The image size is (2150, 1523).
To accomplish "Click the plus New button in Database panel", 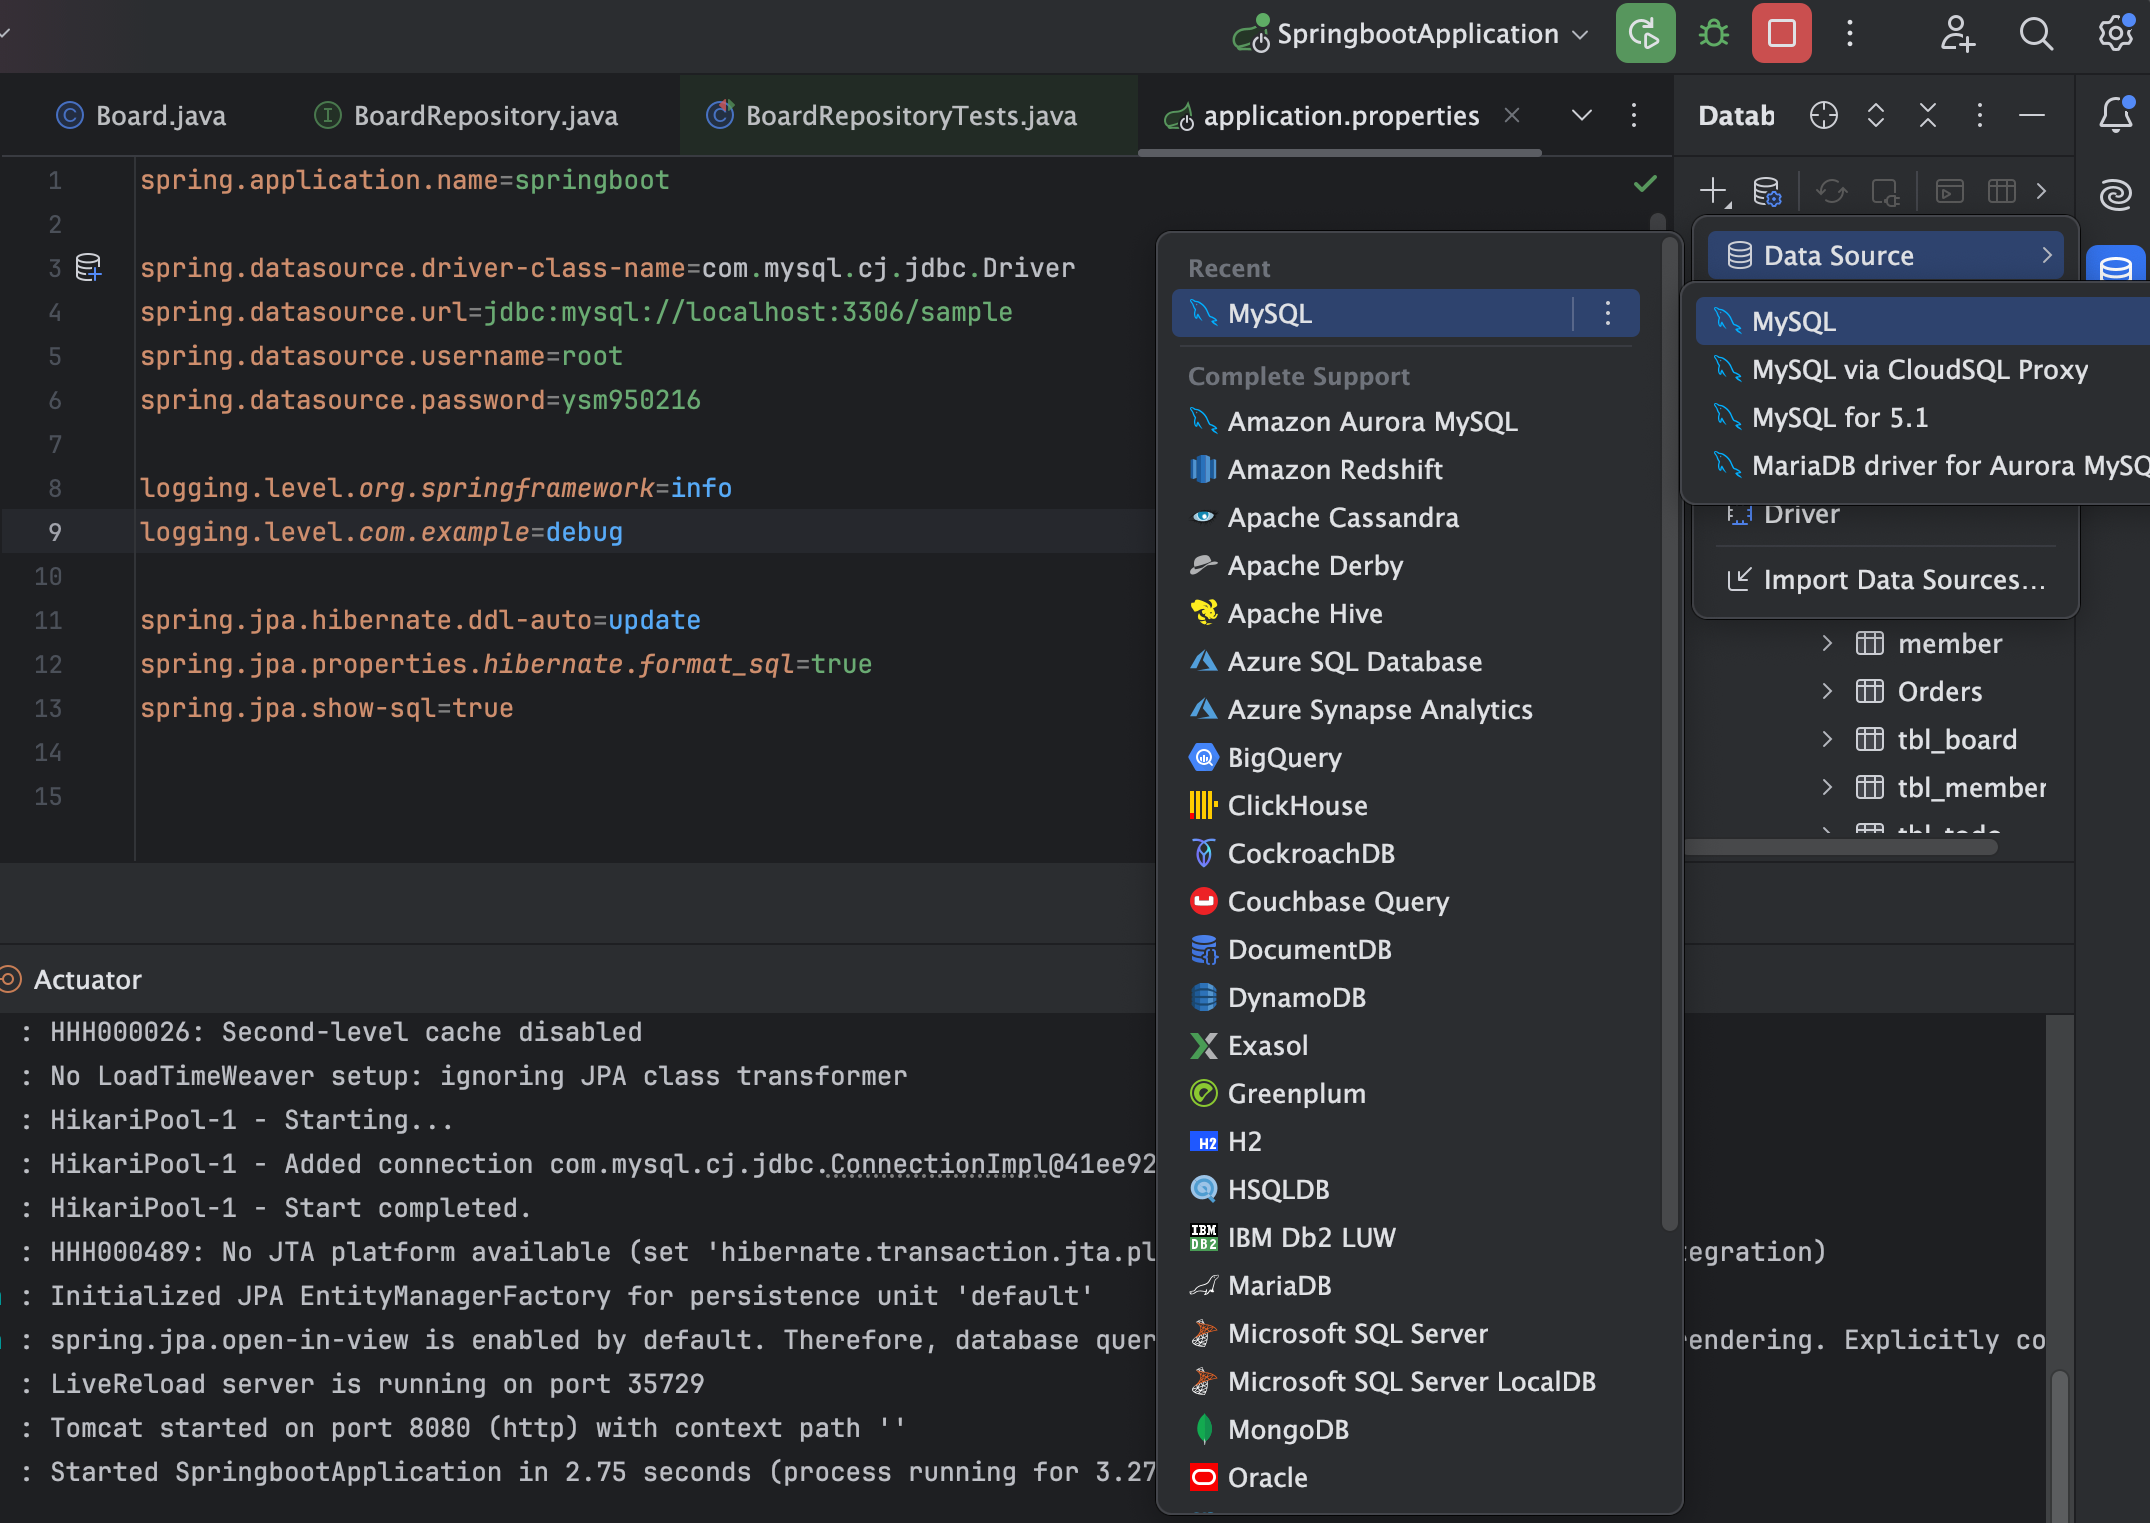I will 1714,191.
